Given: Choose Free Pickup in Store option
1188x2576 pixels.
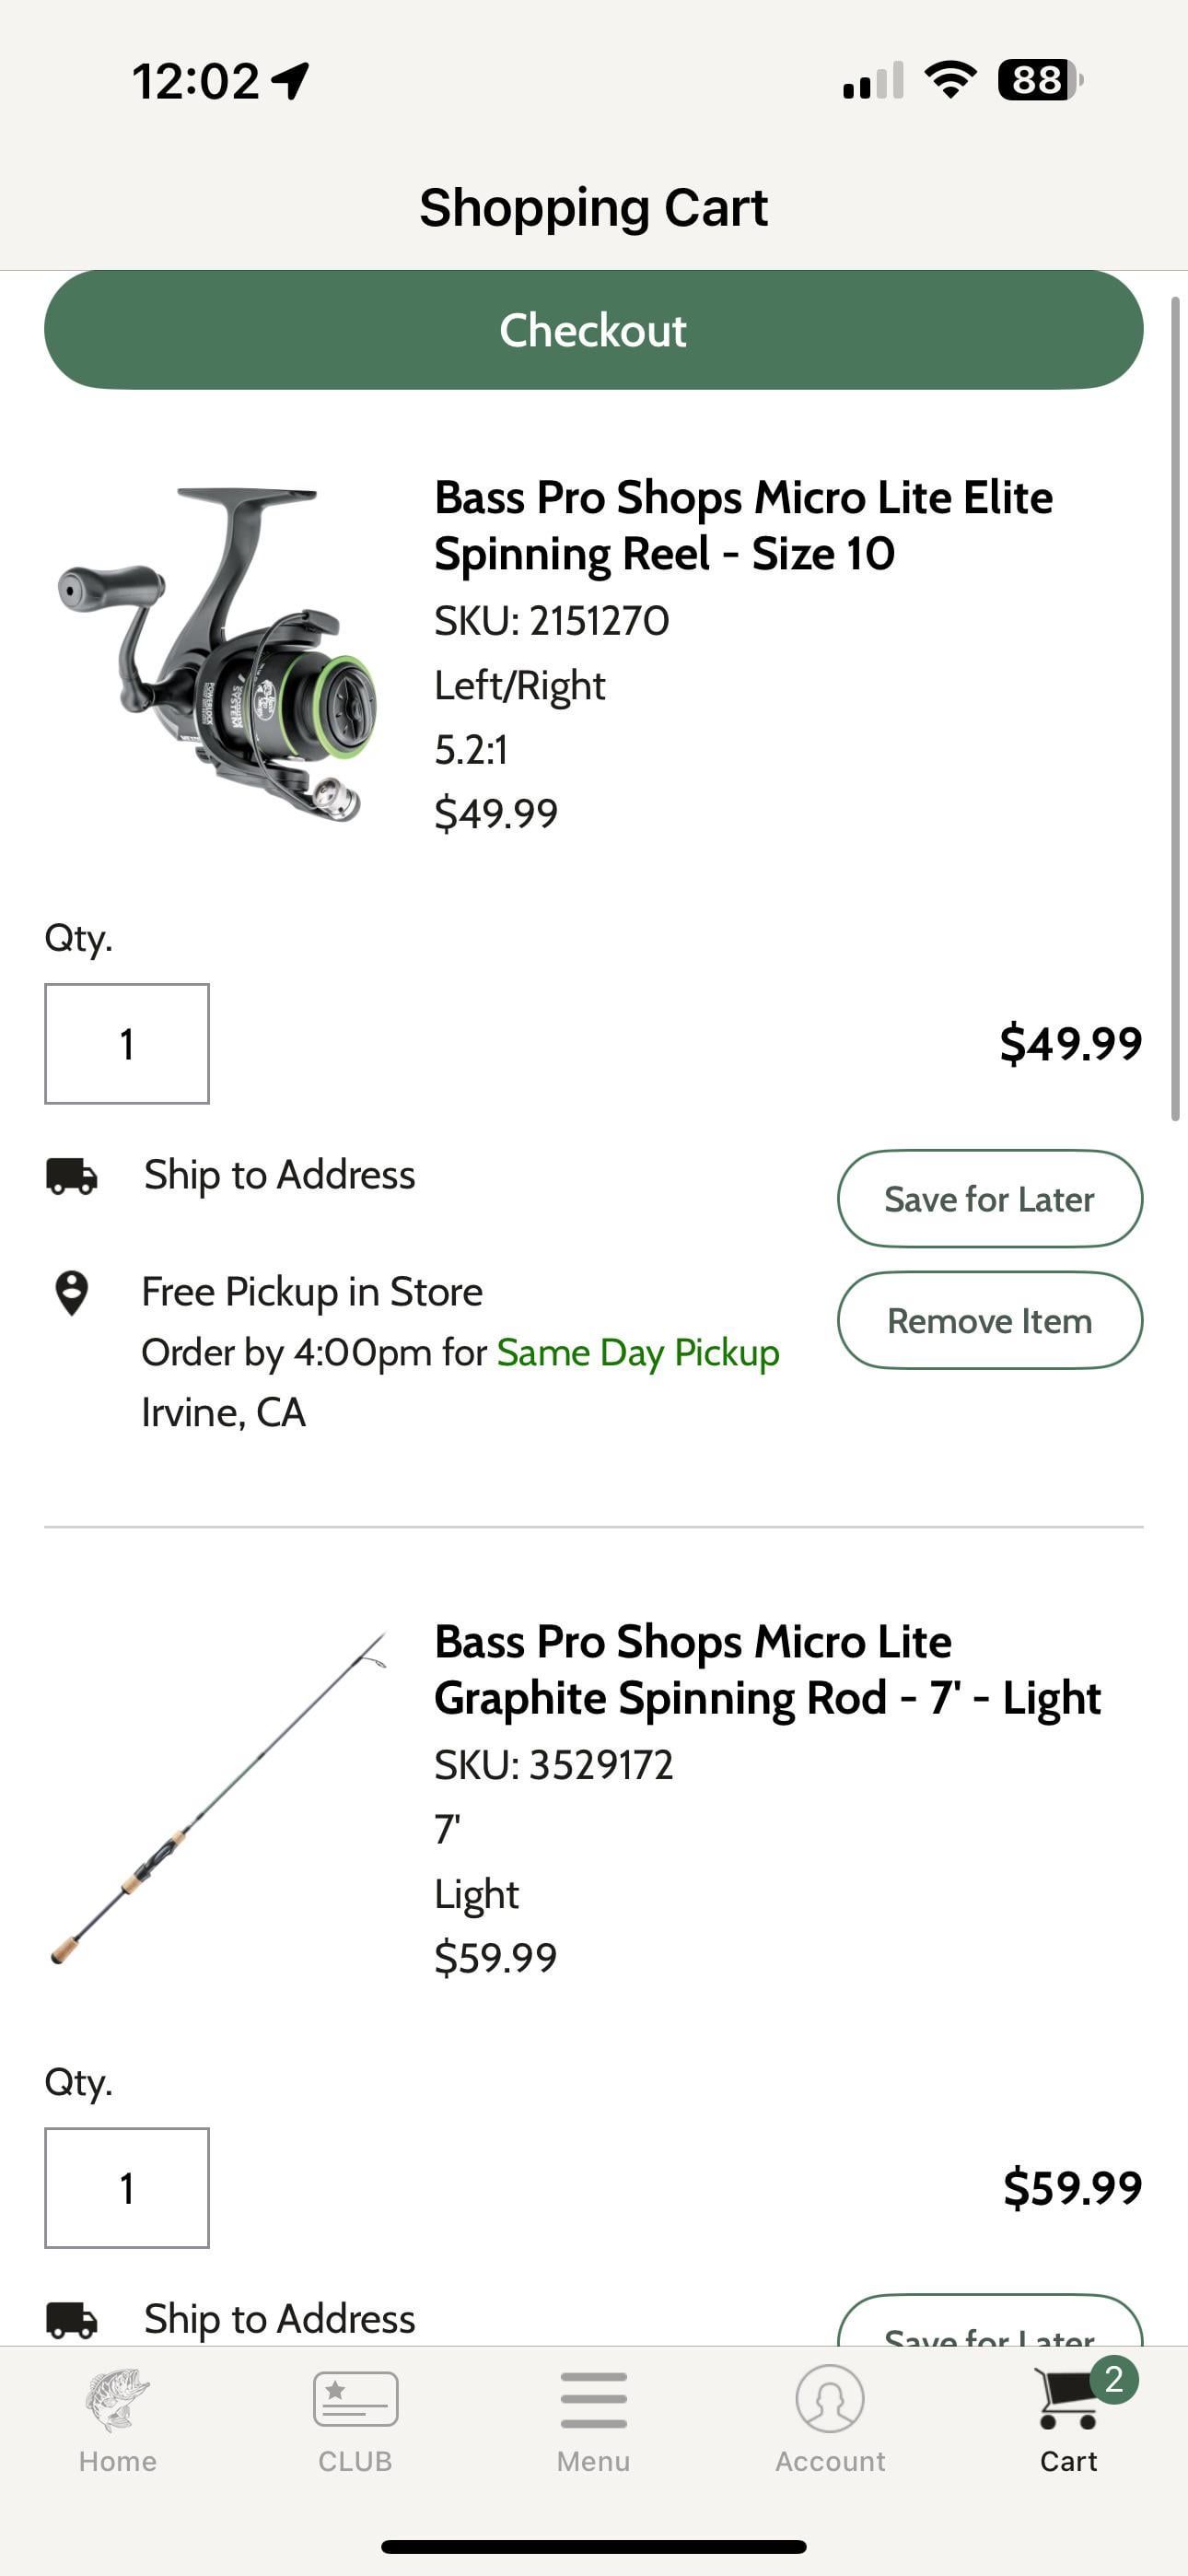Looking at the screenshot, I should [x=312, y=1292].
